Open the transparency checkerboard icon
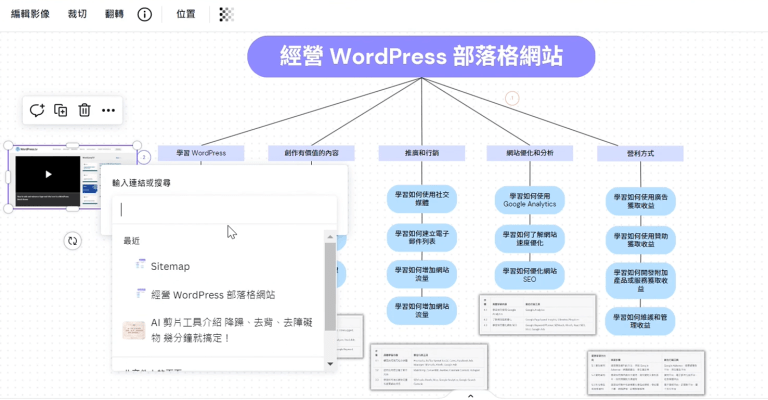This screenshot has height=400, width=768. pyautogui.click(x=226, y=14)
